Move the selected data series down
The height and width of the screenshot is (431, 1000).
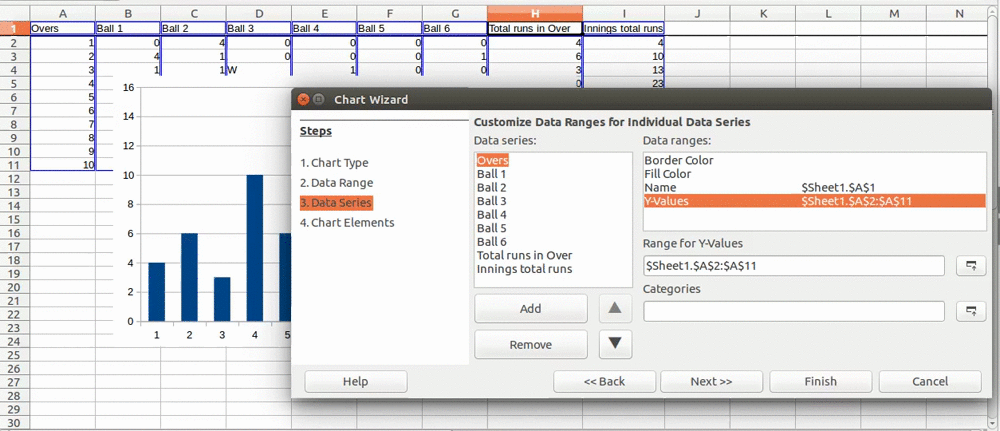click(x=615, y=344)
